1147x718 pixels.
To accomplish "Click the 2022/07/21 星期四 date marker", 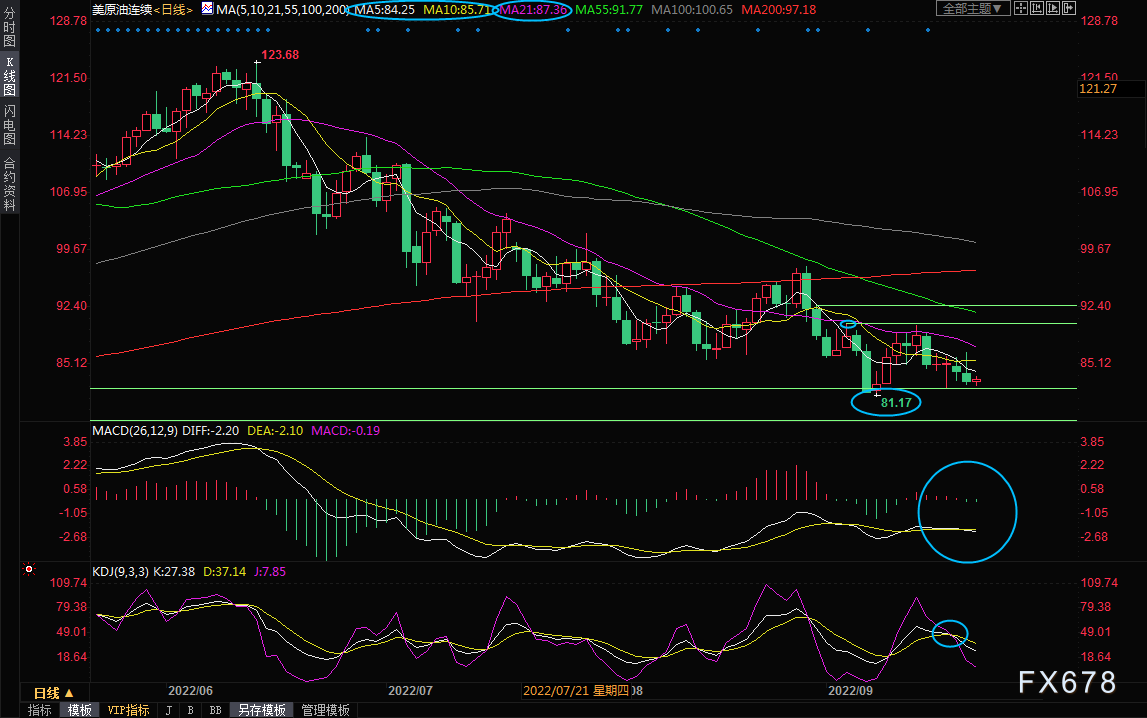I will (576, 690).
